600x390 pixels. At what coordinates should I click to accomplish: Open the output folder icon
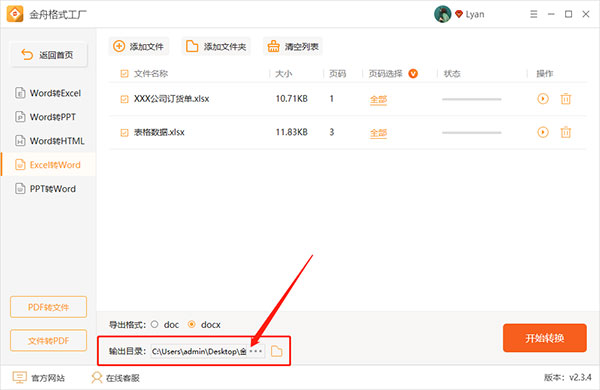[x=276, y=351]
